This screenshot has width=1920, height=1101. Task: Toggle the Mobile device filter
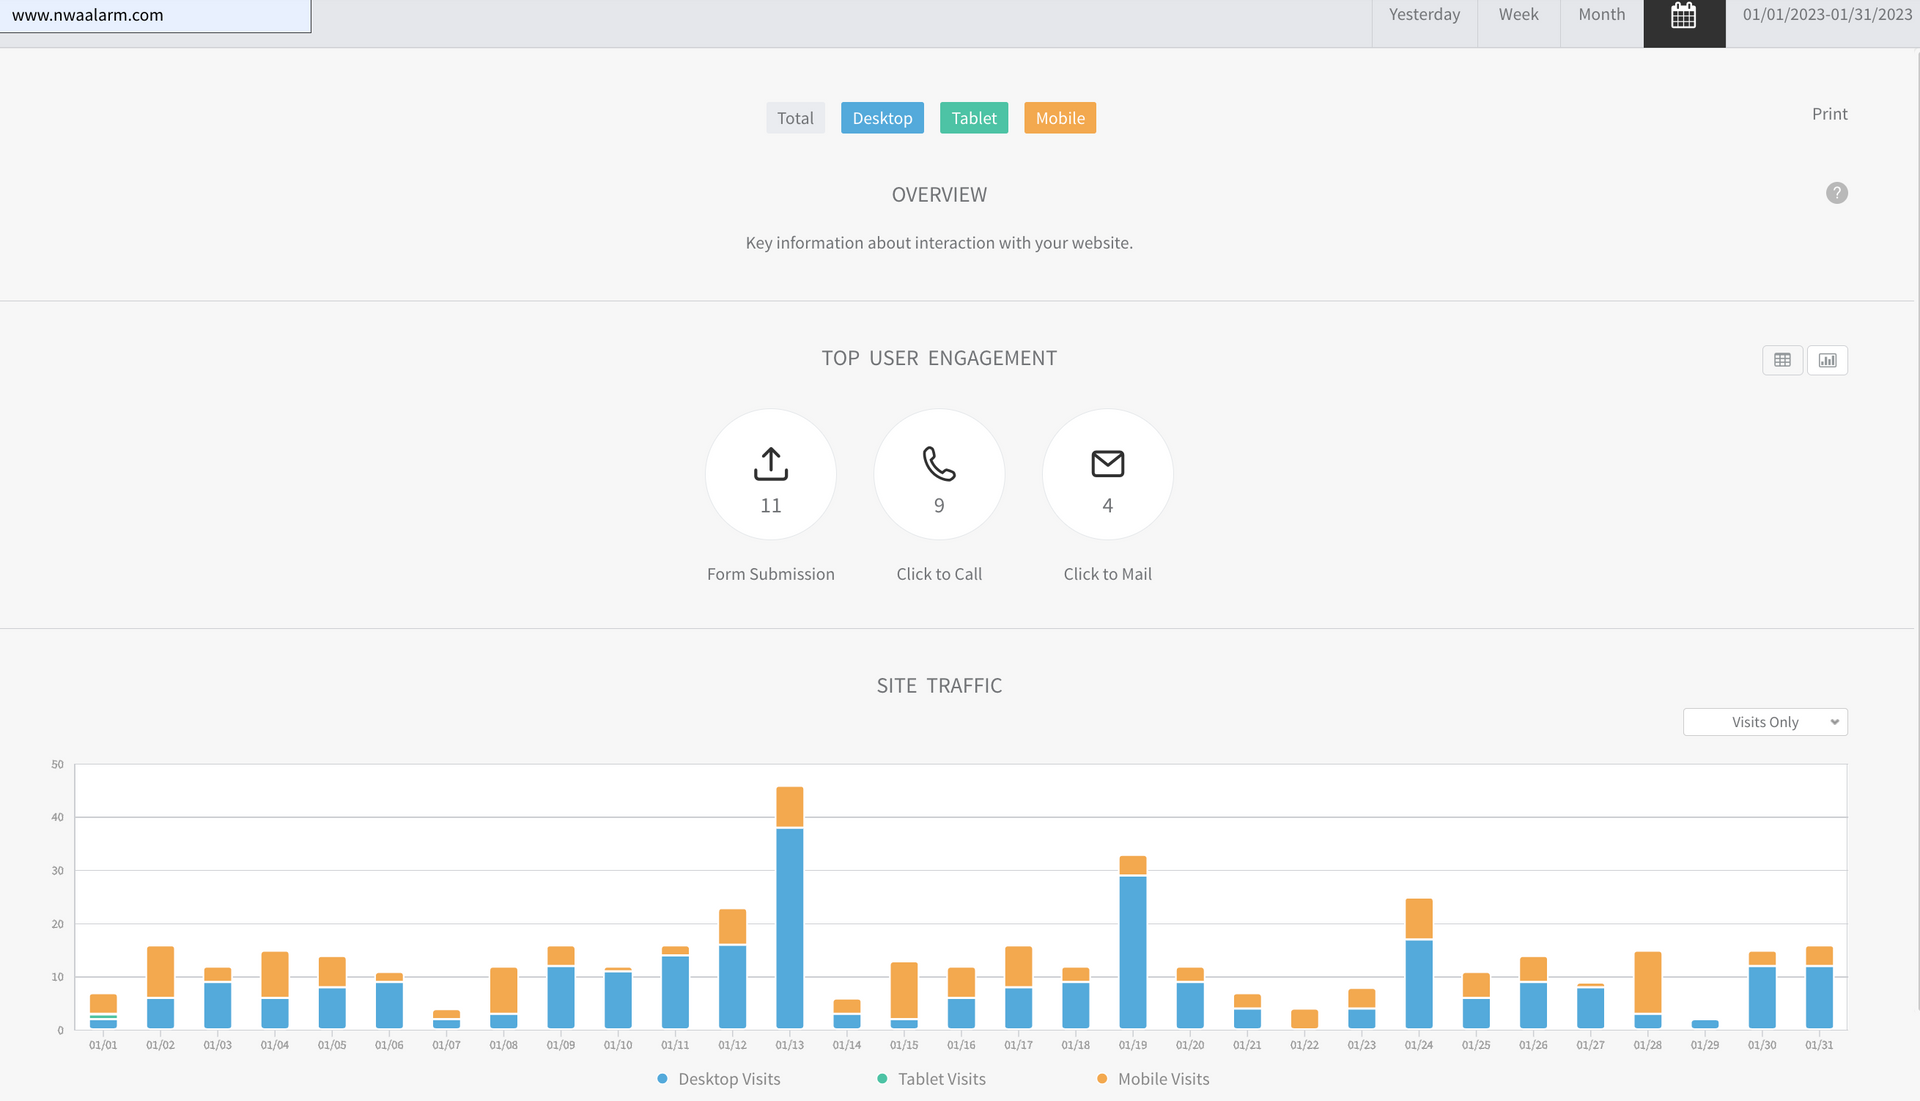tap(1059, 118)
